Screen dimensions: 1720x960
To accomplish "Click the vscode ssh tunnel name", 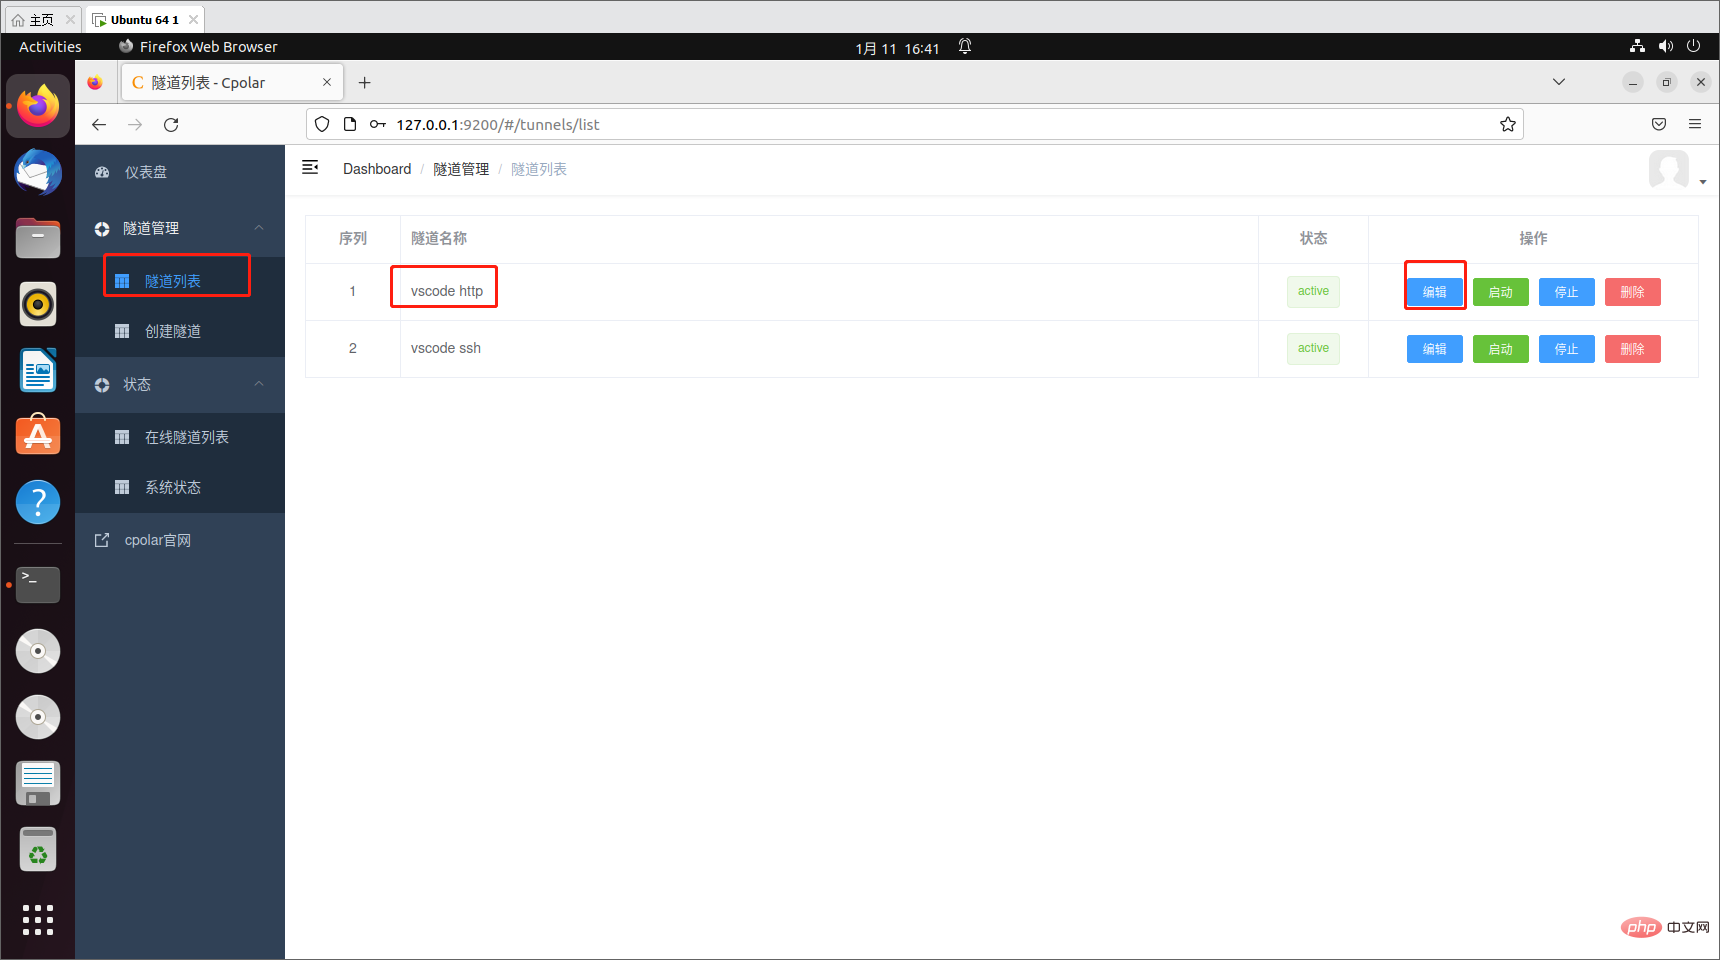I will click(x=446, y=348).
